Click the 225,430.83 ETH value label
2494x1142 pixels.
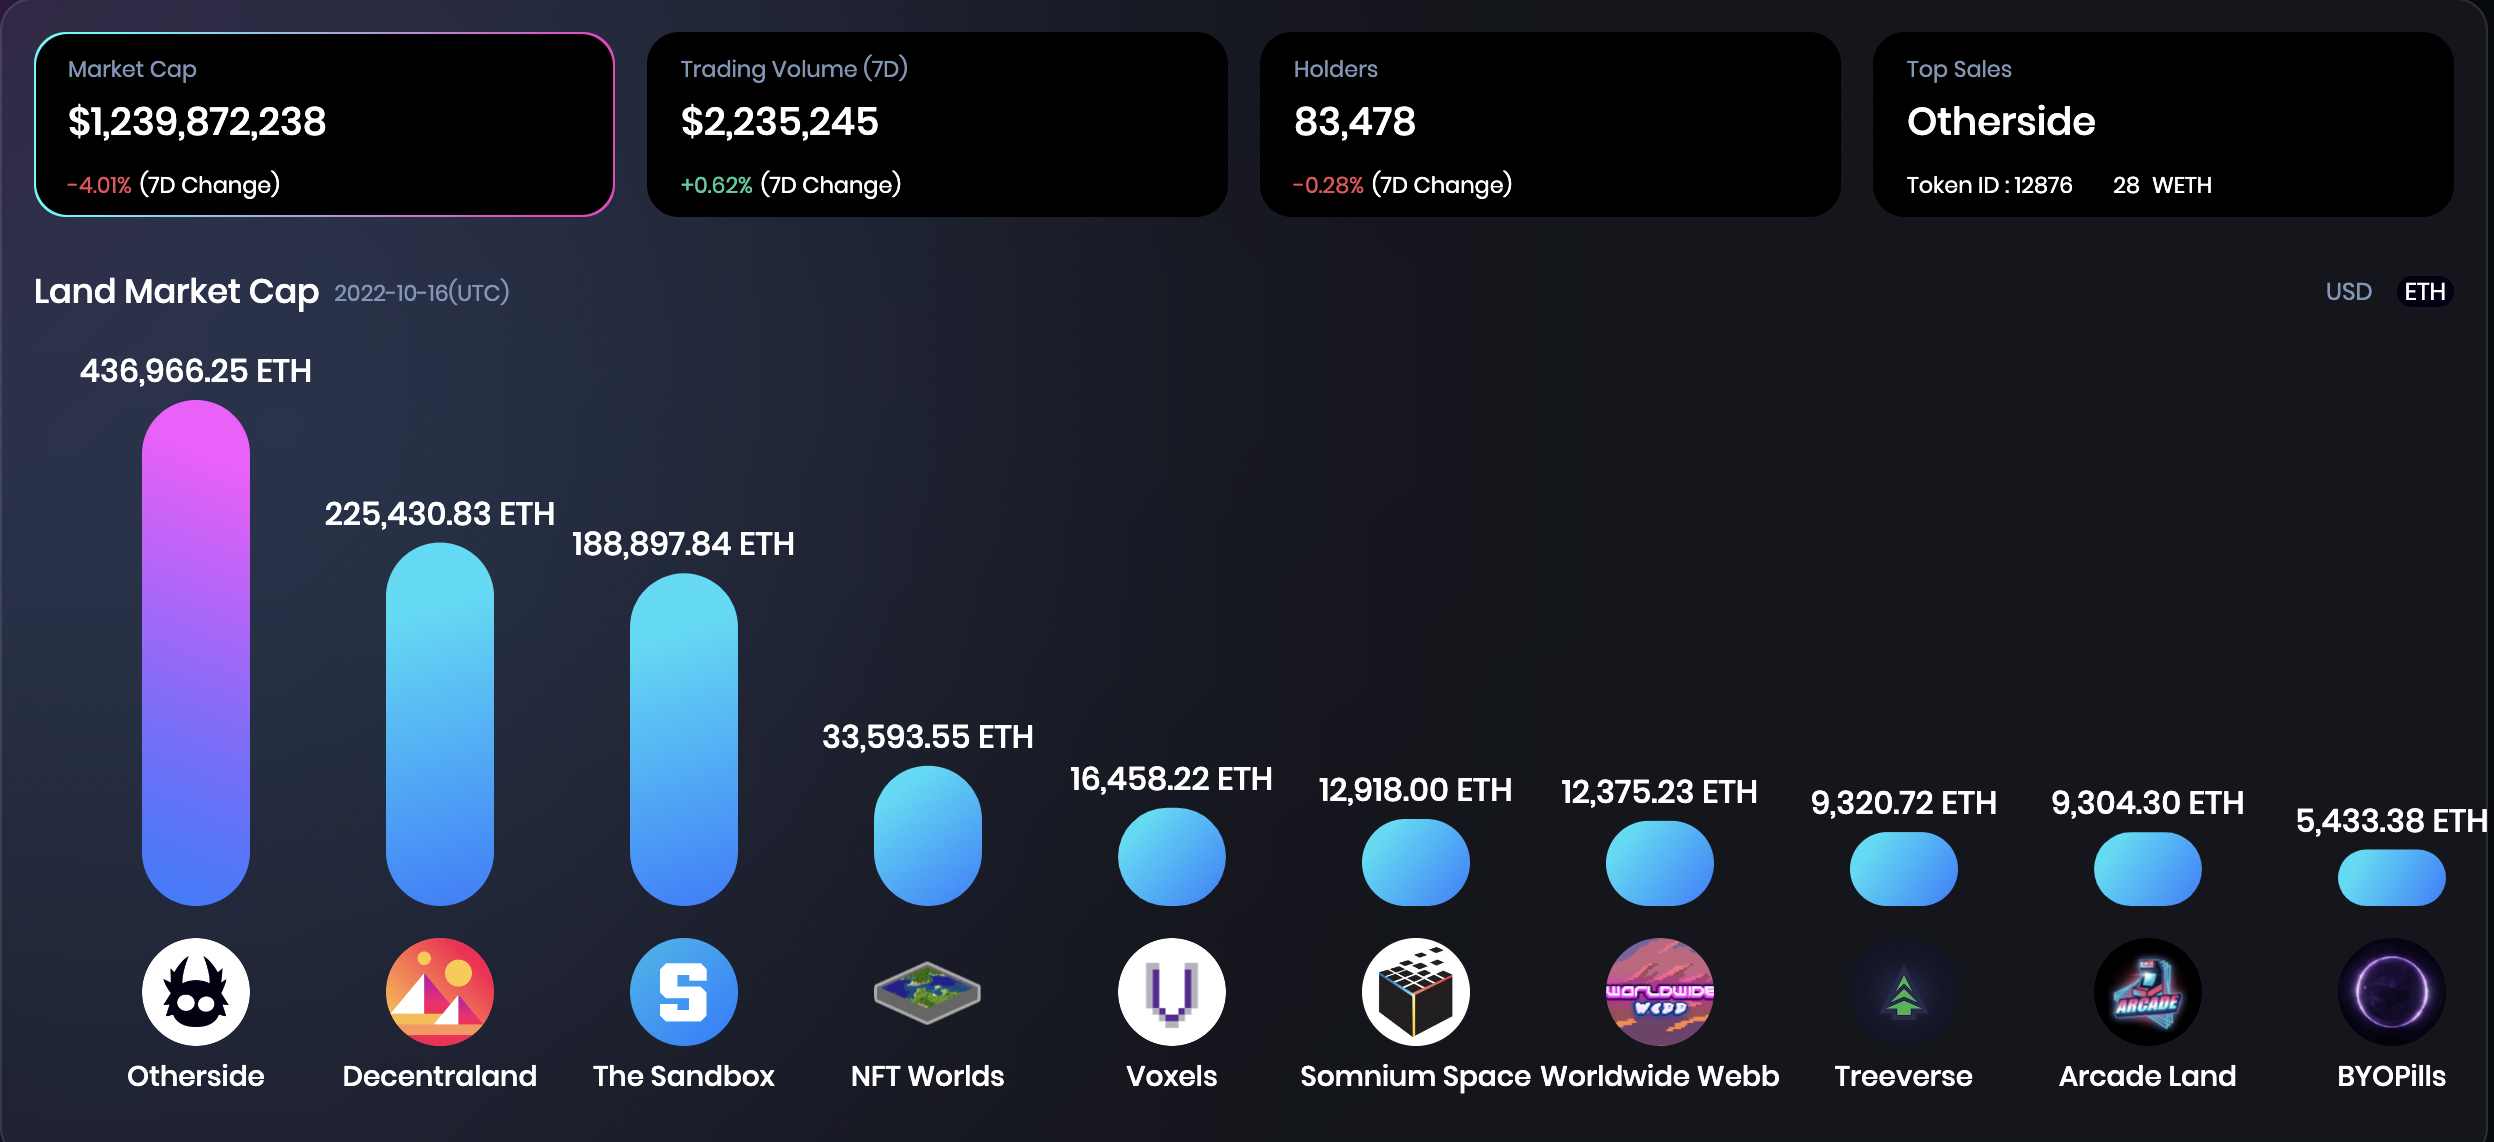pyautogui.click(x=440, y=514)
